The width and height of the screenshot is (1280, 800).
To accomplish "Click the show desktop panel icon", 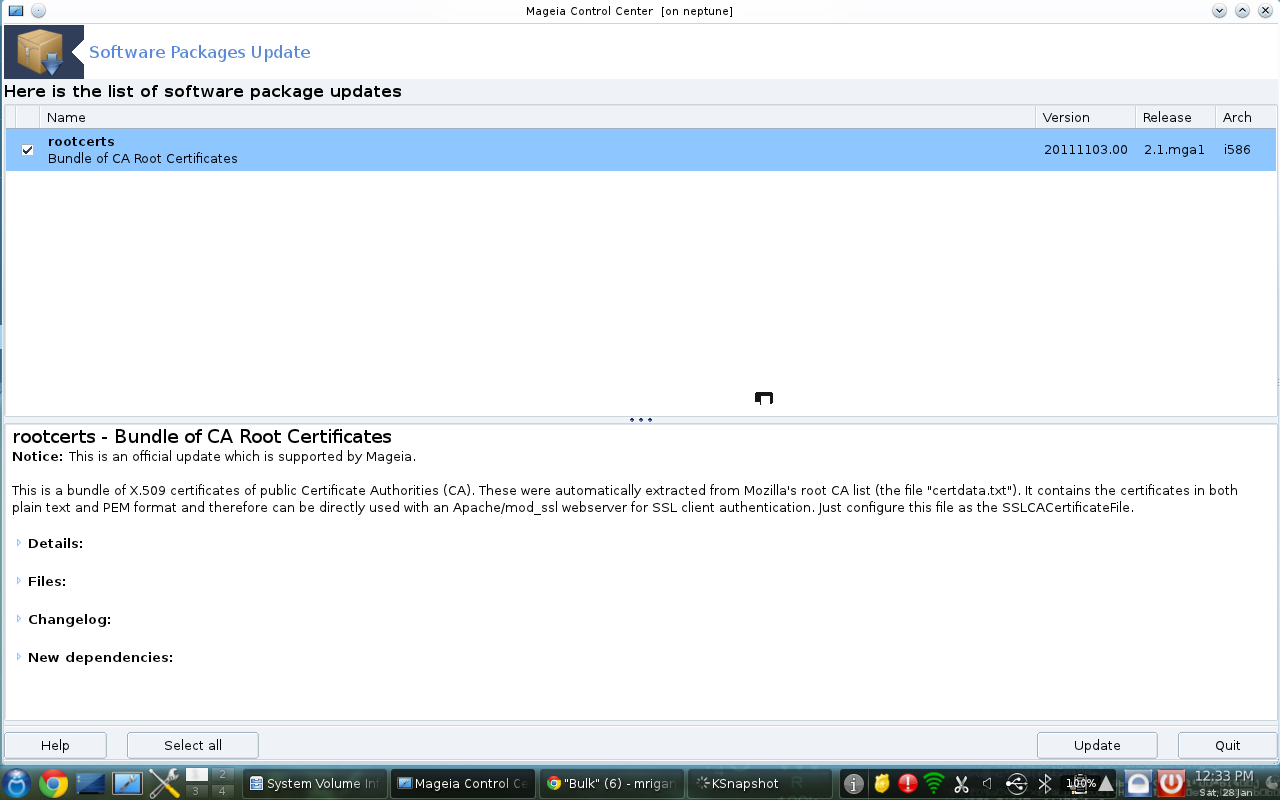I will 91,783.
